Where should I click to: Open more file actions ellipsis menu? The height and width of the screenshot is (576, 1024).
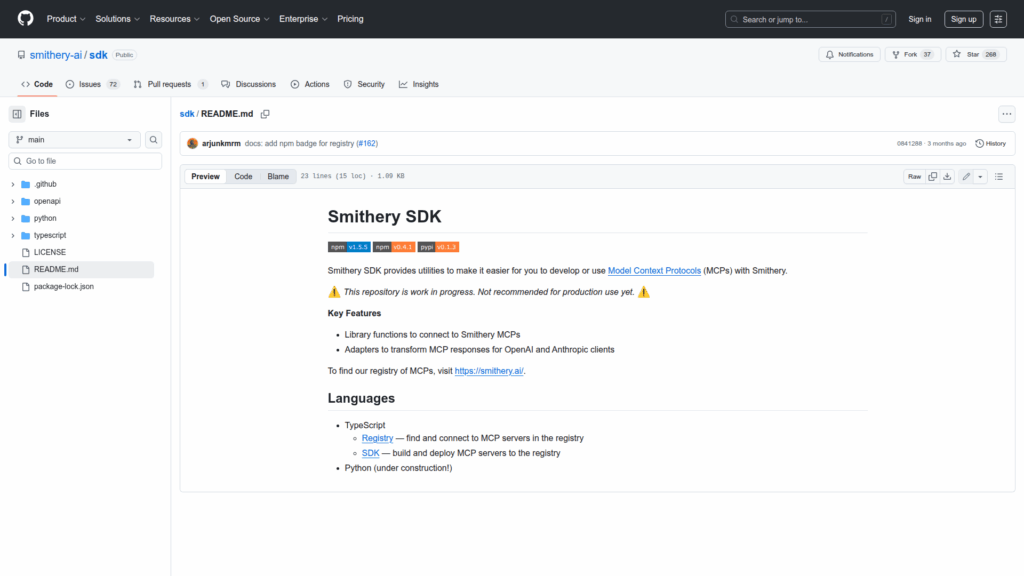[1006, 114]
